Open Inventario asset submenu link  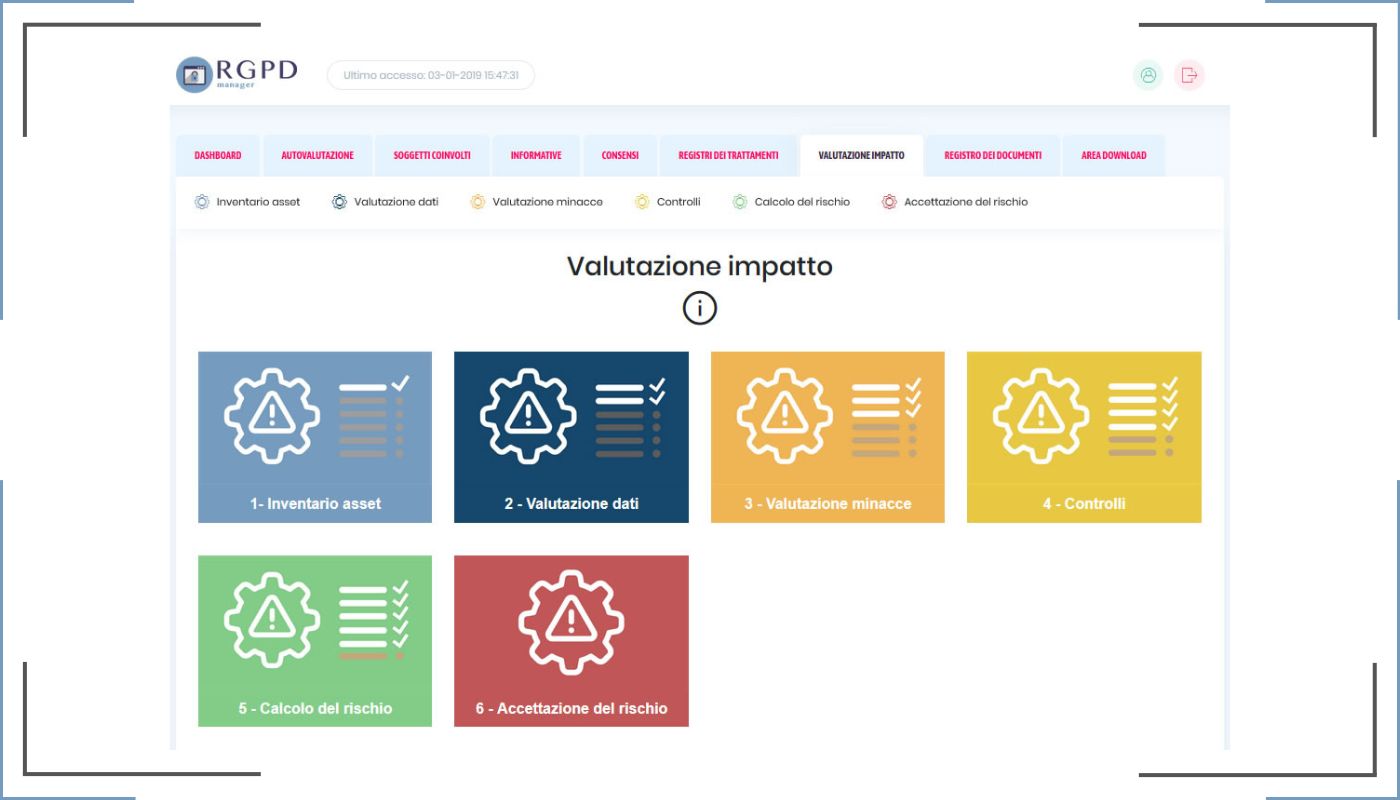coord(258,202)
